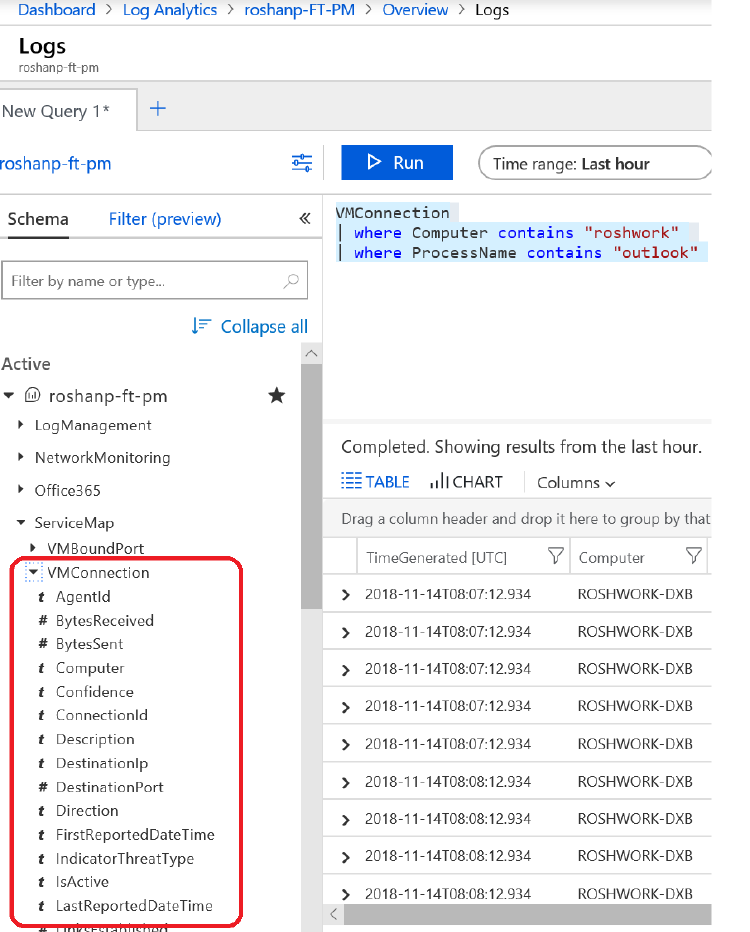Click ROSHWORK-DXB in first result row
Screen dimensions: 750x932
635,594
